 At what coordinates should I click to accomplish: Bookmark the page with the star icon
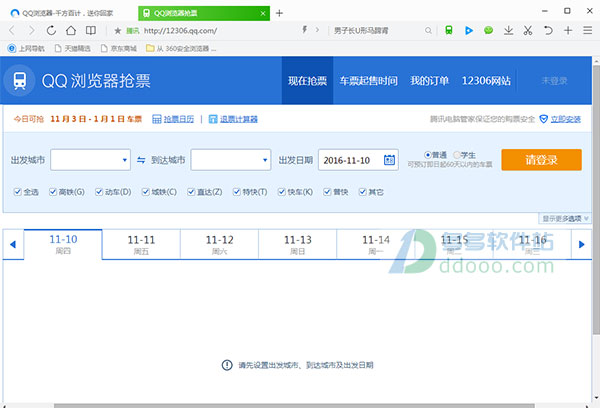pyautogui.click(x=117, y=31)
